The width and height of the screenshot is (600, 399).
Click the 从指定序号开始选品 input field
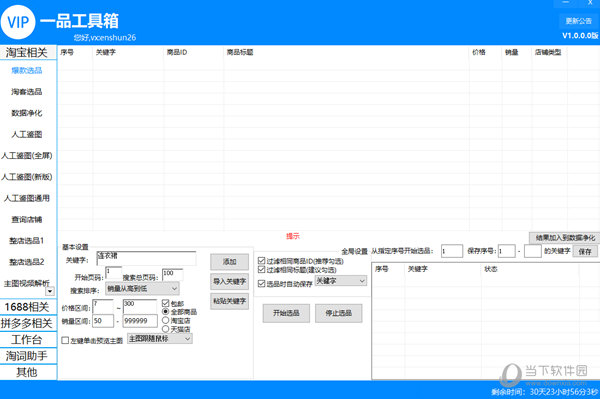click(452, 251)
